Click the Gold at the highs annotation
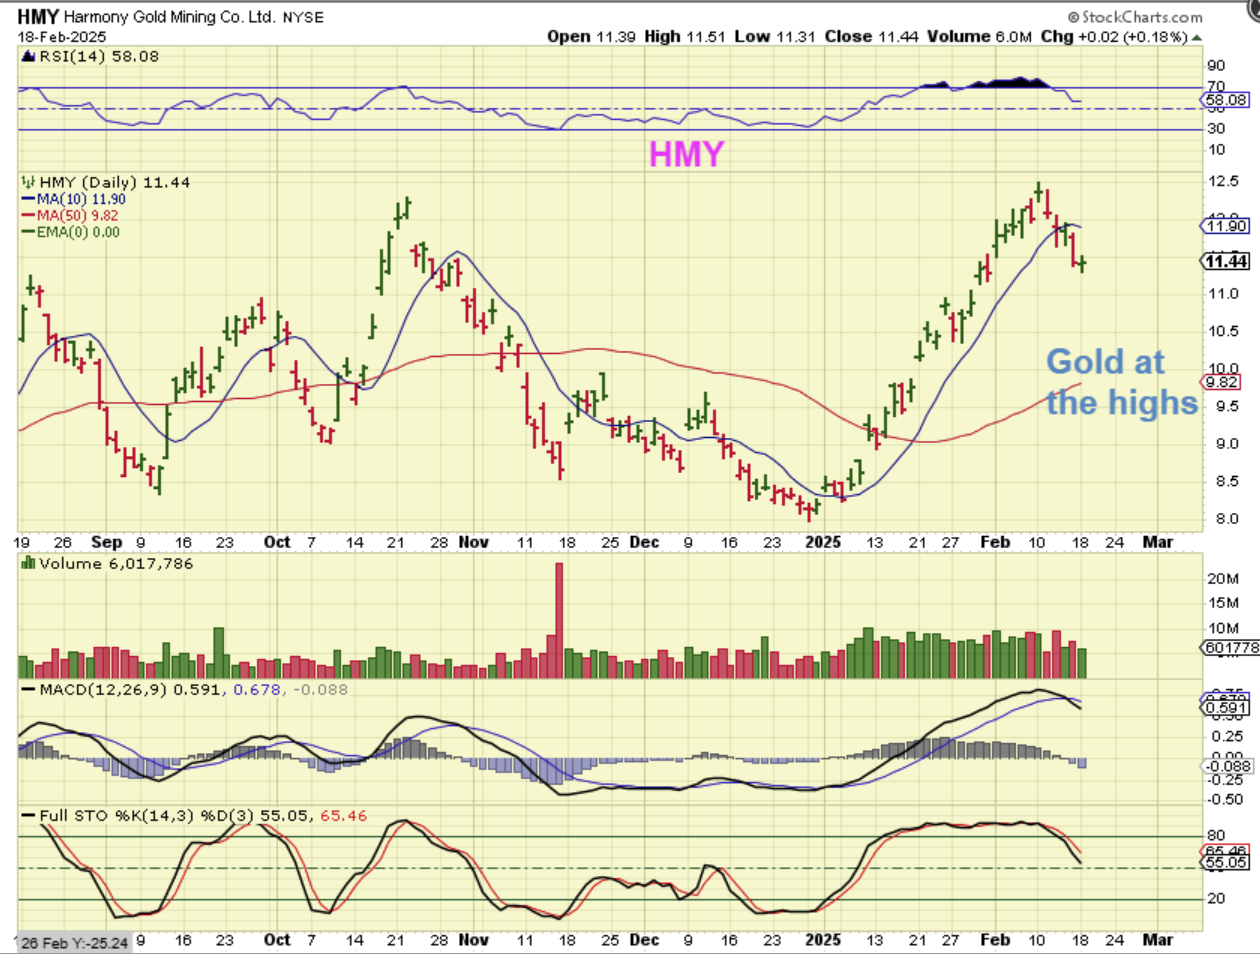This screenshot has width=1260, height=954. [x=1122, y=382]
